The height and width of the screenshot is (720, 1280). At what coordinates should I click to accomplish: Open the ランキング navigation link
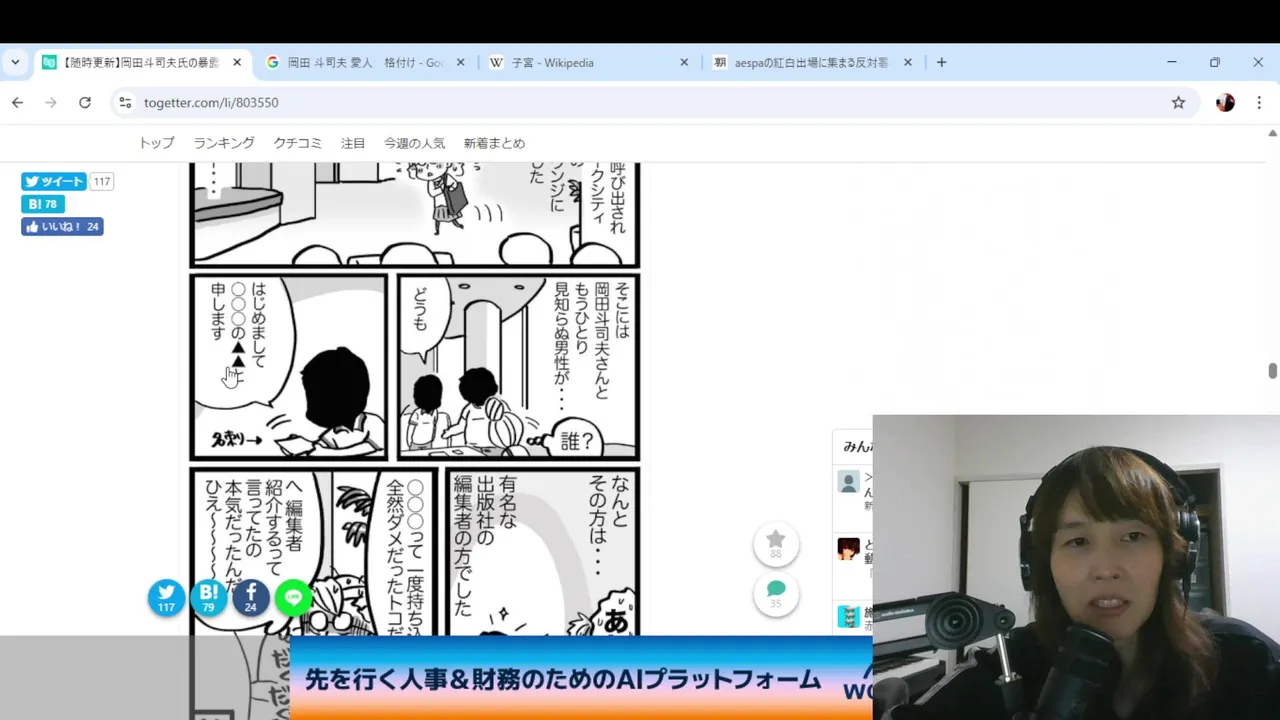[224, 143]
